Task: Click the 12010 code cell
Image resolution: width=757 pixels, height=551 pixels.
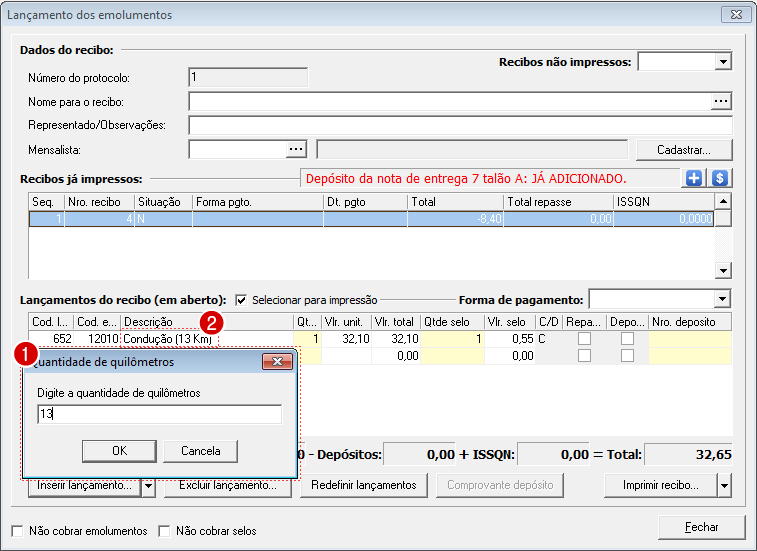Action: click(97, 339)
